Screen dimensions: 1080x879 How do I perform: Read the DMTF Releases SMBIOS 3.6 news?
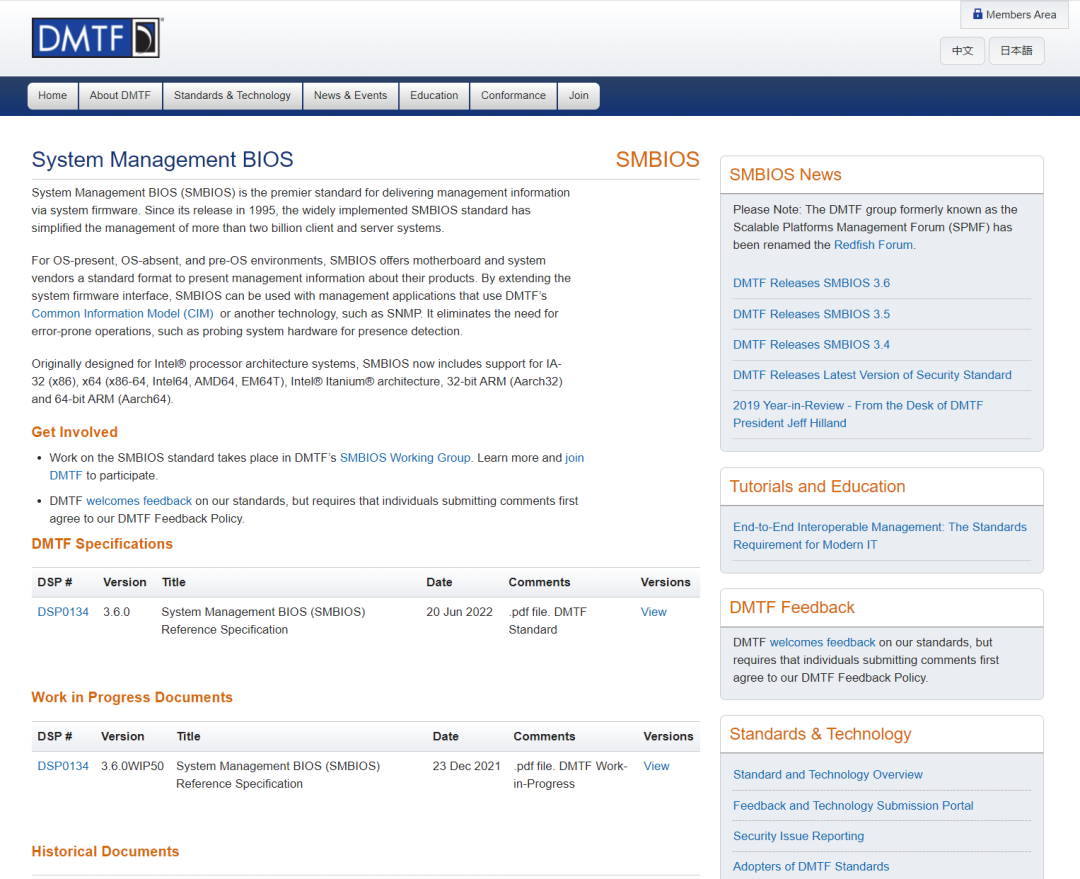pos(811,283)
